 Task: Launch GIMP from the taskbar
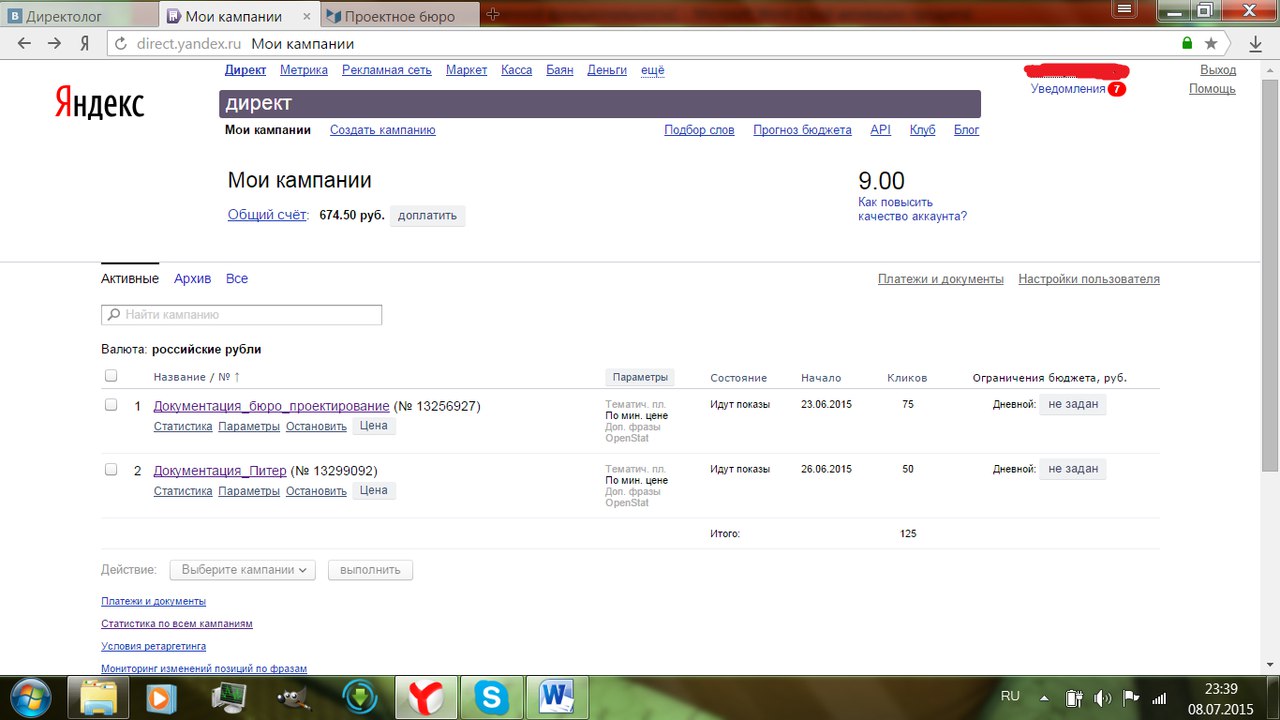pos(293,697)
